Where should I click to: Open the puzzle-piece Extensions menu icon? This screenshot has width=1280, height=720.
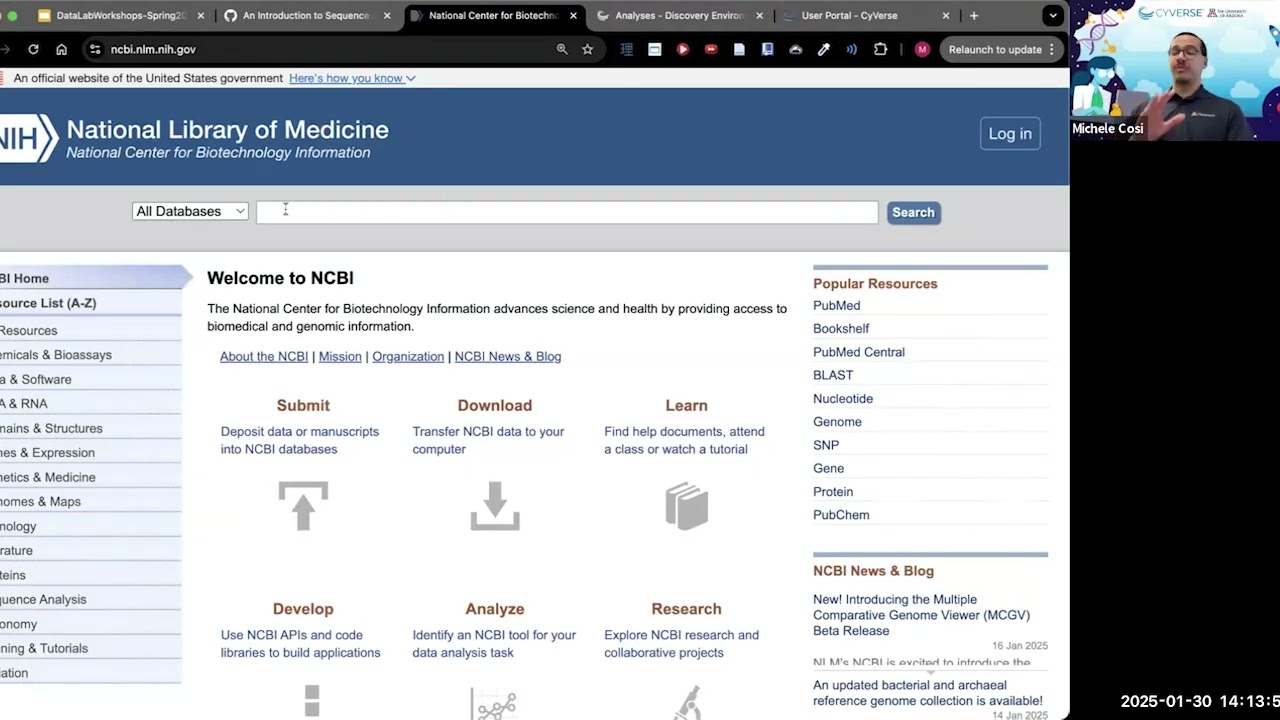880,49
